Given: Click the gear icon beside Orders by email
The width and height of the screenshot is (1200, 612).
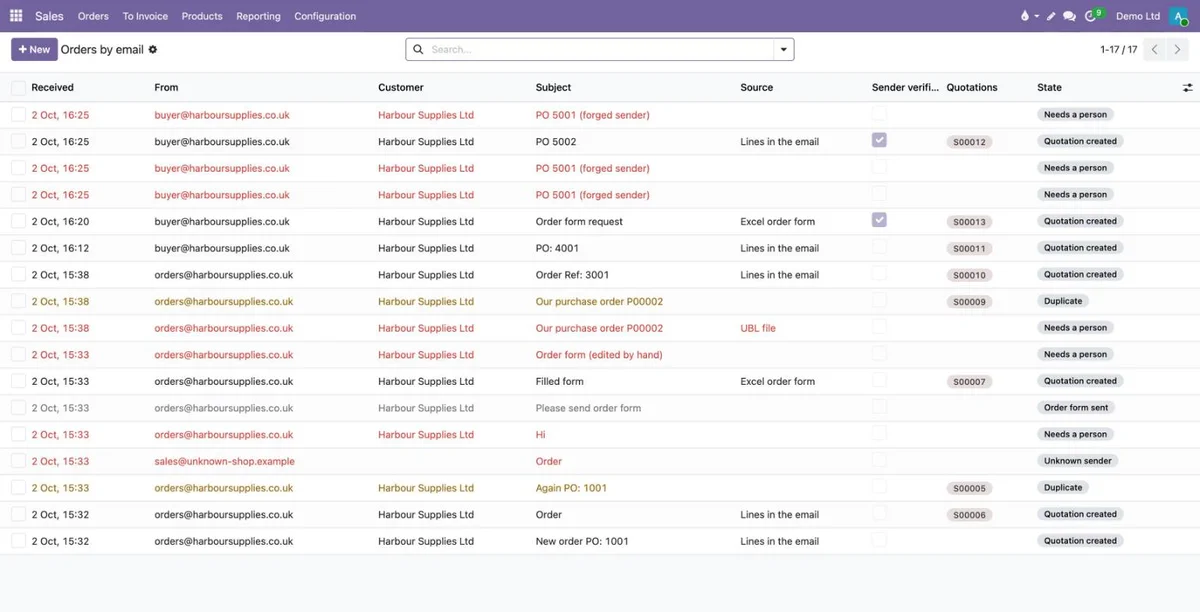Looking at the screenshot, I should point(153,49).
